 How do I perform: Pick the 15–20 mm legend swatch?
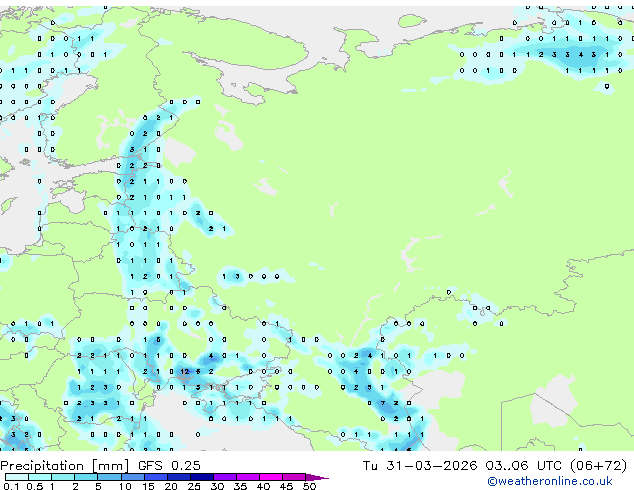click(x=155, y=477)
